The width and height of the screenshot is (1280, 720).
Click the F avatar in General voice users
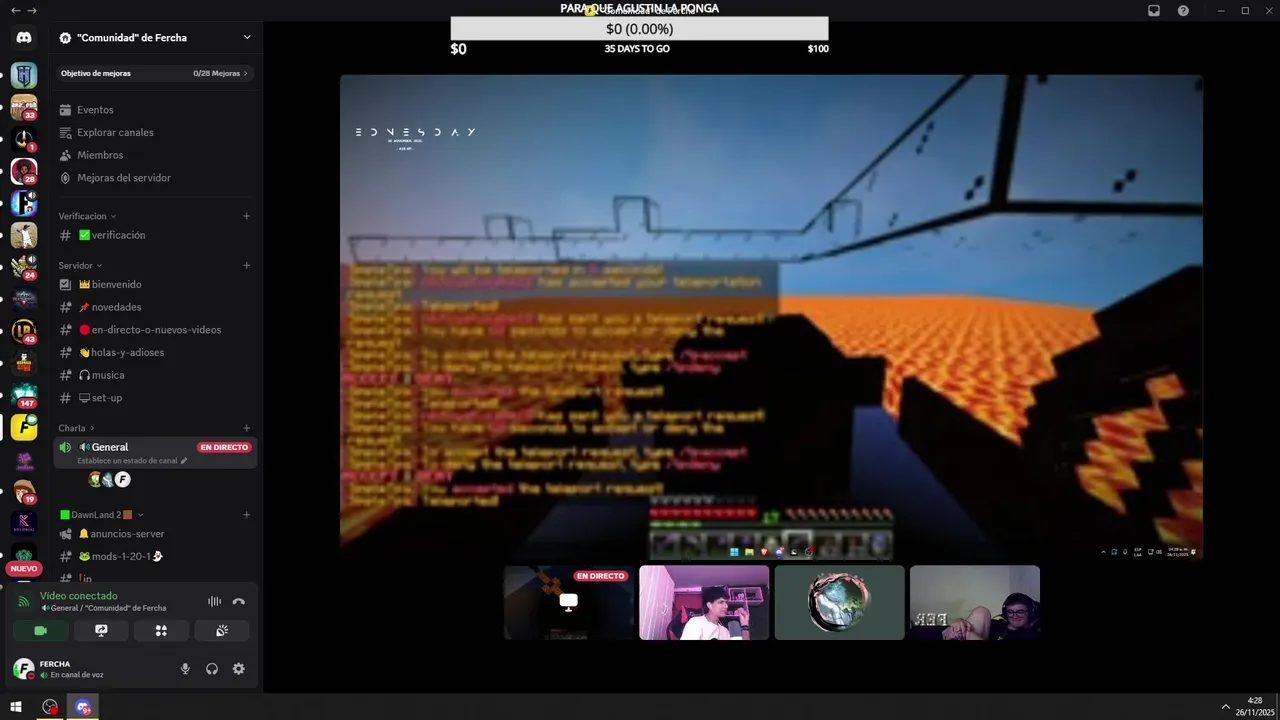click(122, 480)
